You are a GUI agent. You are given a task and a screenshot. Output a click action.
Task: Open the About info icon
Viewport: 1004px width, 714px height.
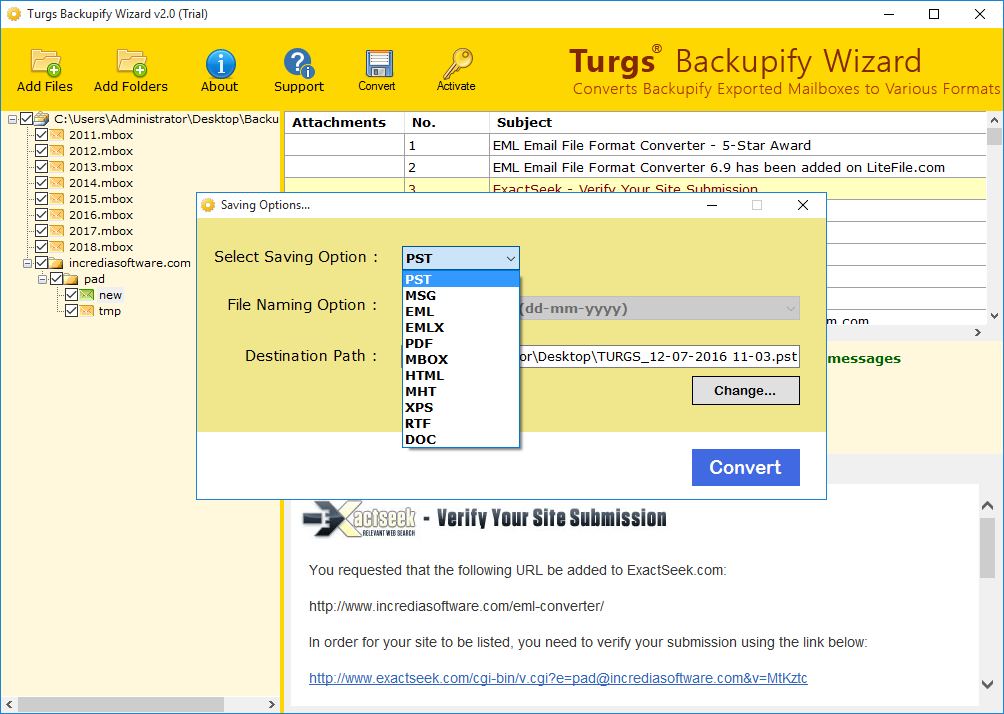(220, 63)
